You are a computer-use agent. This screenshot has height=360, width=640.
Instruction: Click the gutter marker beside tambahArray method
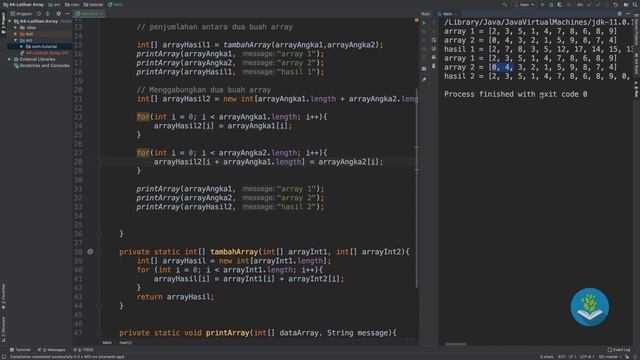[x=90, y=252]
